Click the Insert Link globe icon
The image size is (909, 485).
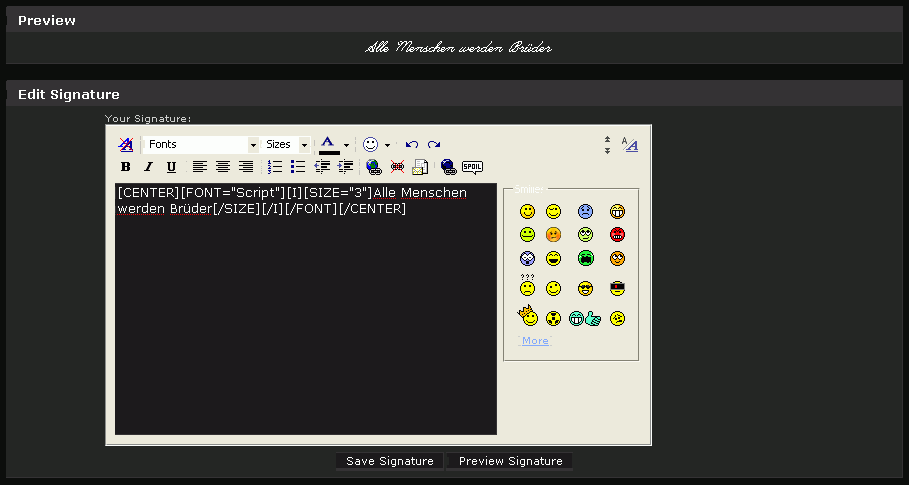(373, 167)
